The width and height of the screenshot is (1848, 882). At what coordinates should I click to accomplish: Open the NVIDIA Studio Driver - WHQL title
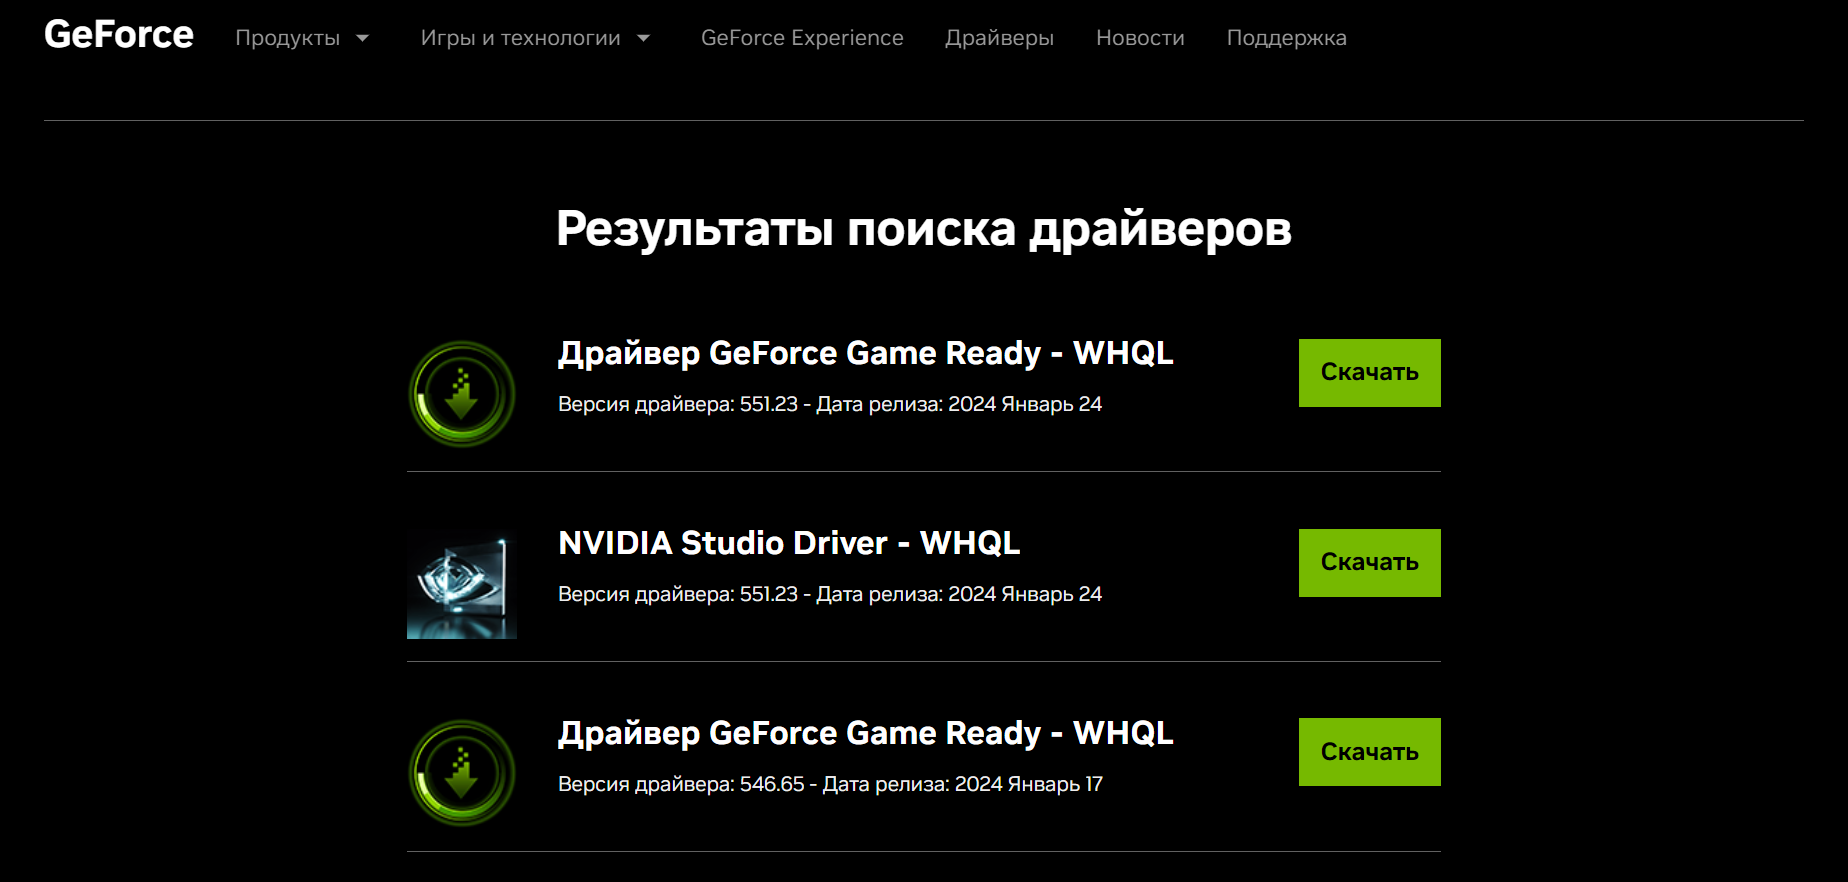click(x=789, y=543)
